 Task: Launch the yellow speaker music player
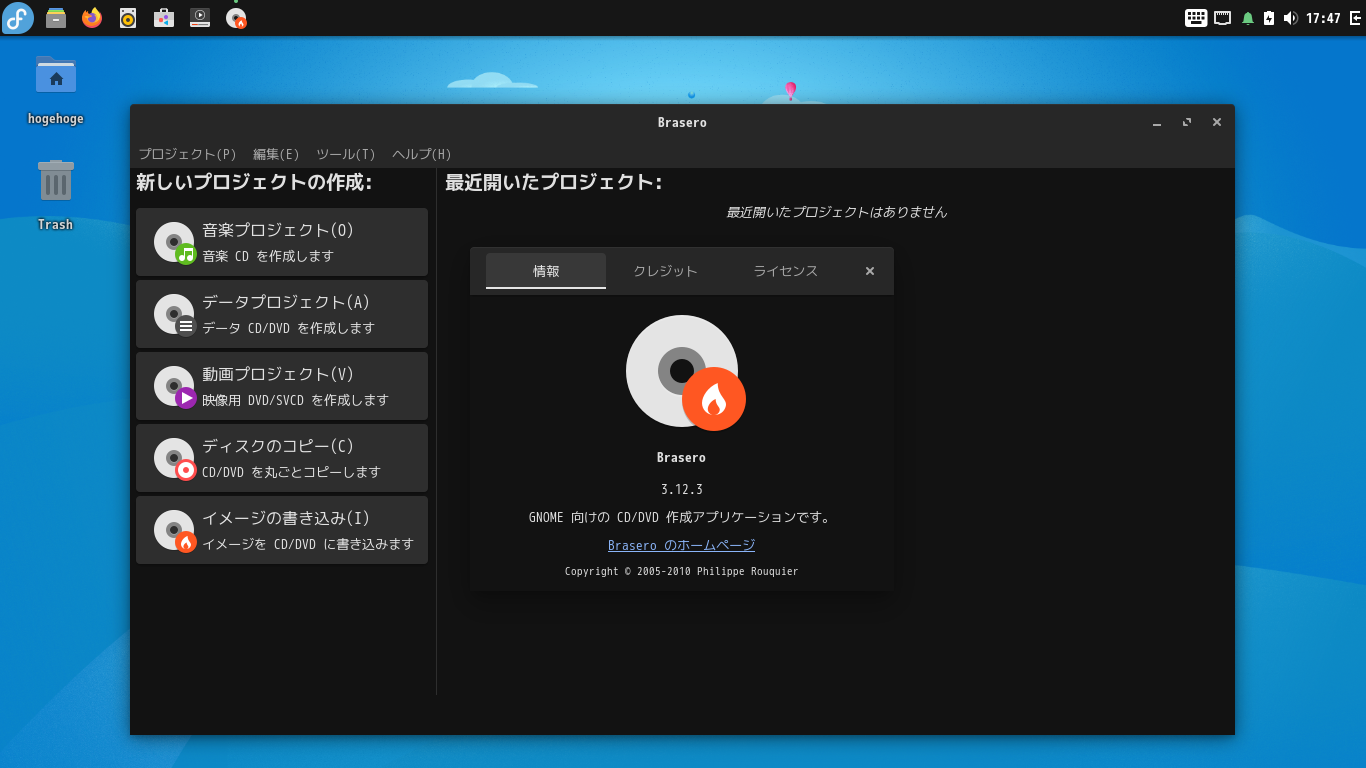click(x=128, y=18)
